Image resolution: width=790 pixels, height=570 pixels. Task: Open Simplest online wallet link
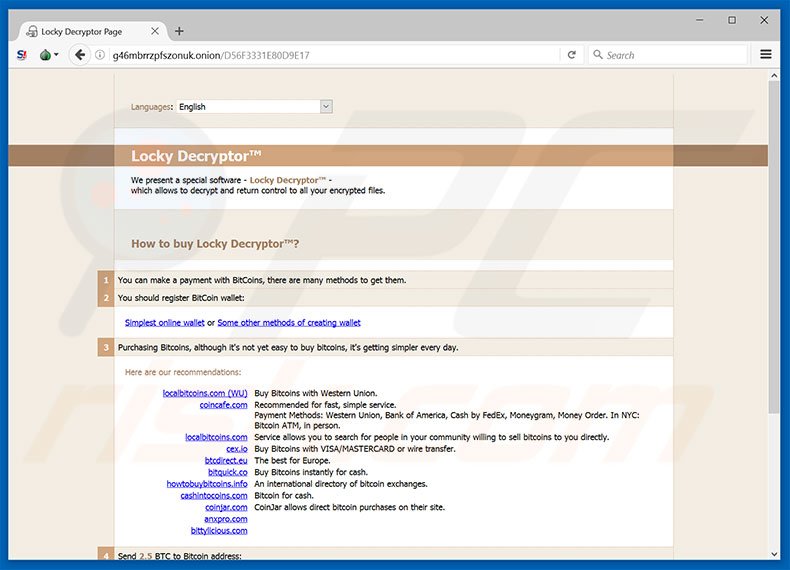(x=165, y=323)
